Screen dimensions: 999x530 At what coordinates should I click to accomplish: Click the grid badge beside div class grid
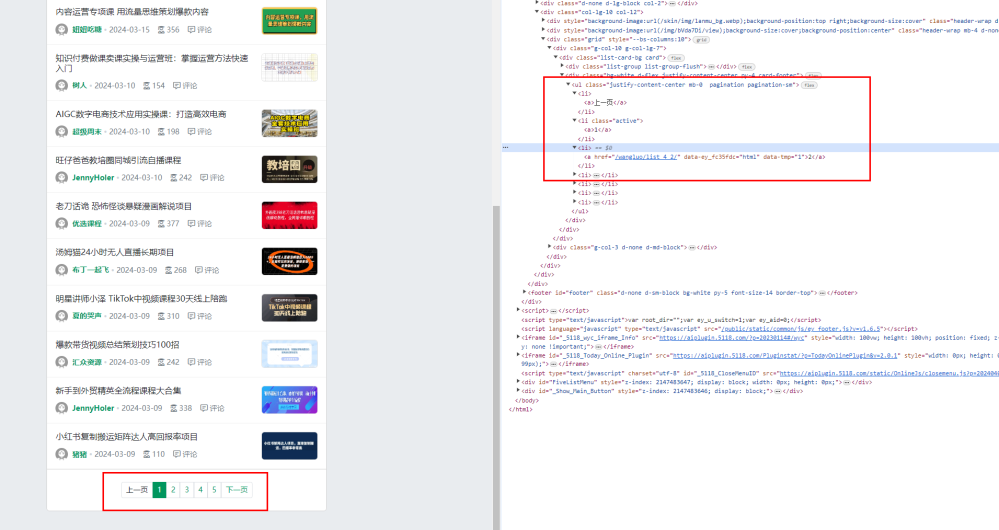point(701,39)
